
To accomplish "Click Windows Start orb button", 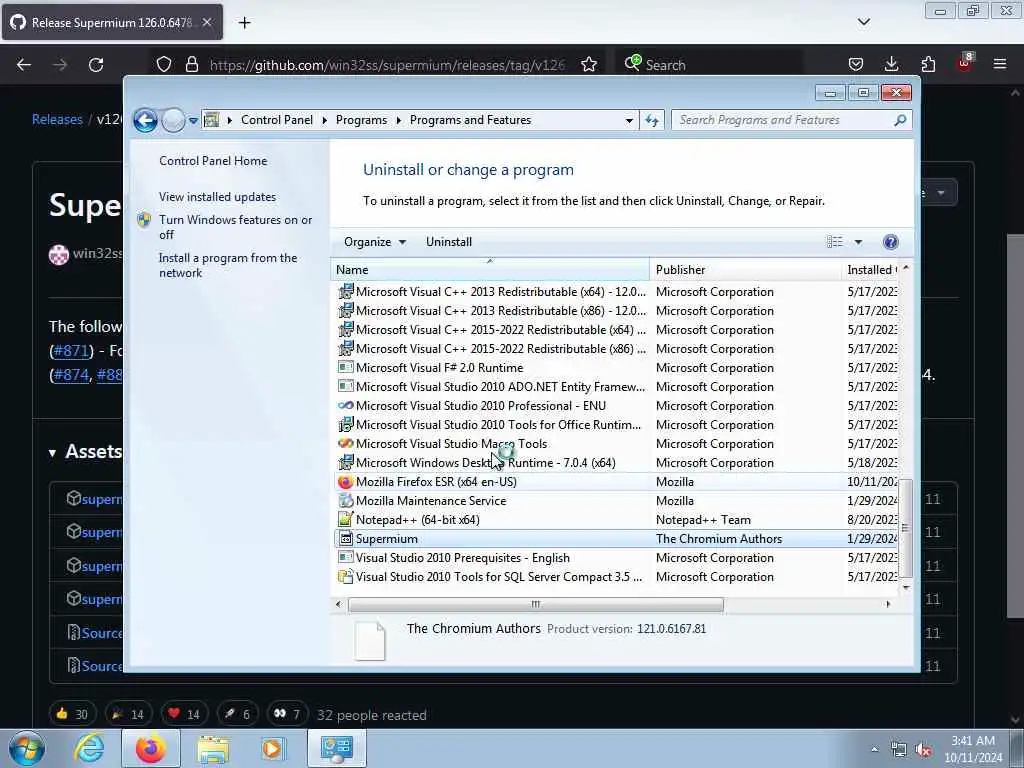I will click(27, 748).
